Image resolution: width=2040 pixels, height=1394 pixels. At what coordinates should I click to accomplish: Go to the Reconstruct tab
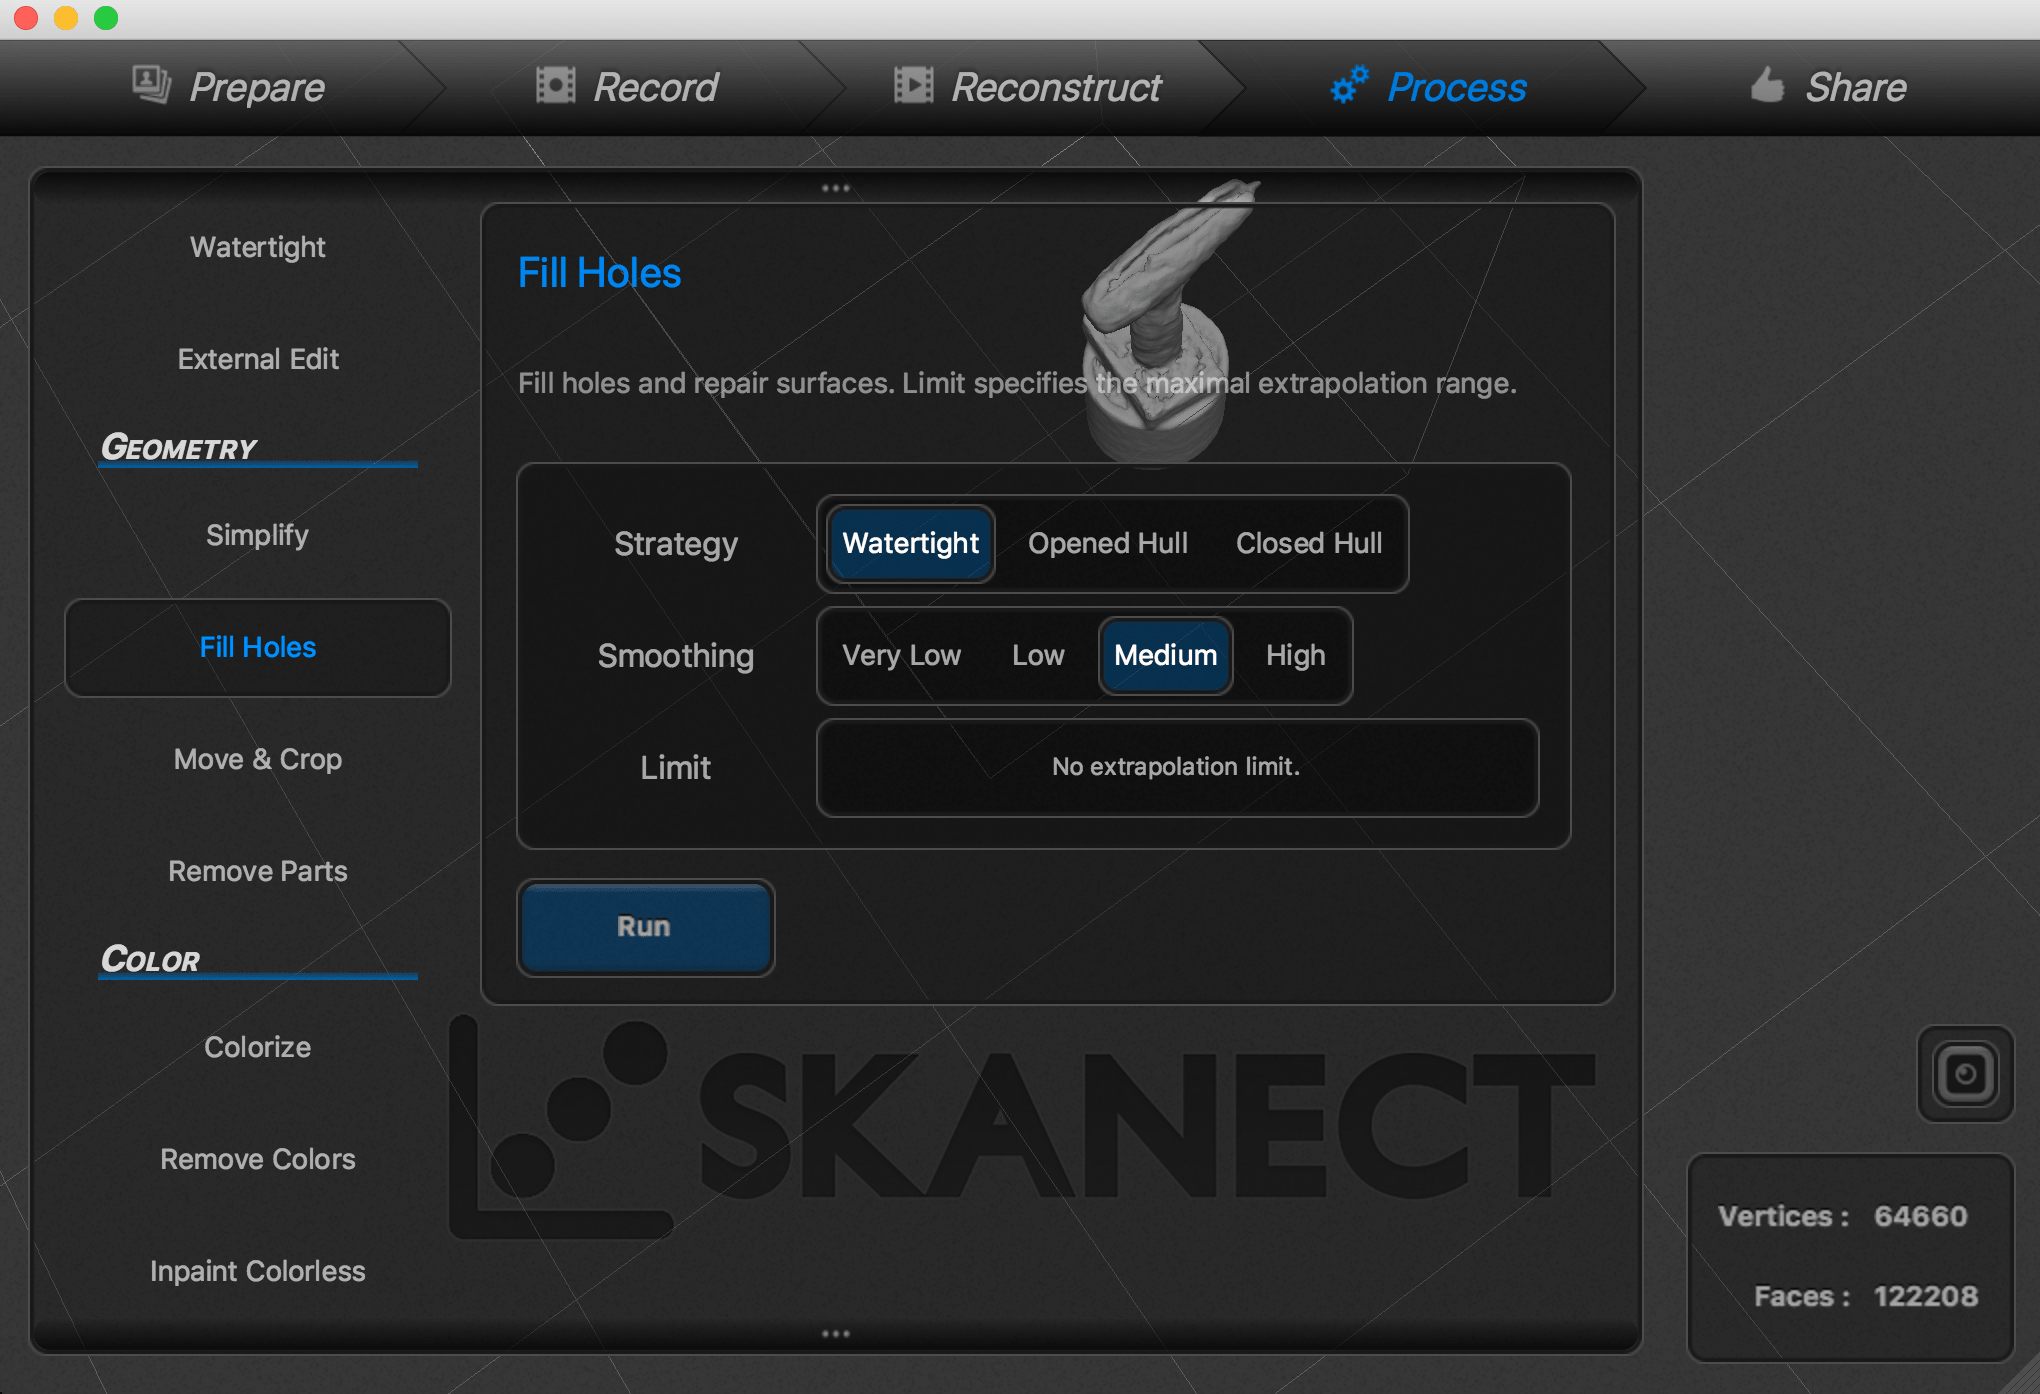click(1027, 87)
